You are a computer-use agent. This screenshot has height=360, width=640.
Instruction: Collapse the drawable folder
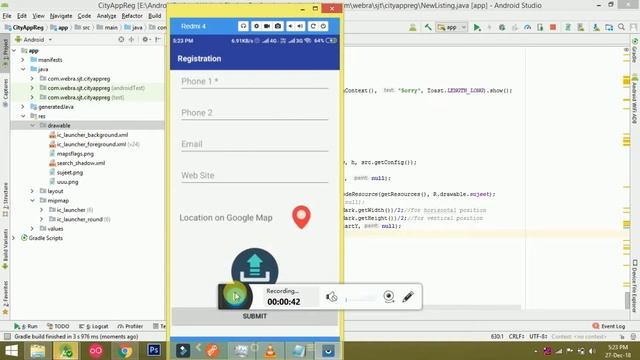tap(33, 126)
